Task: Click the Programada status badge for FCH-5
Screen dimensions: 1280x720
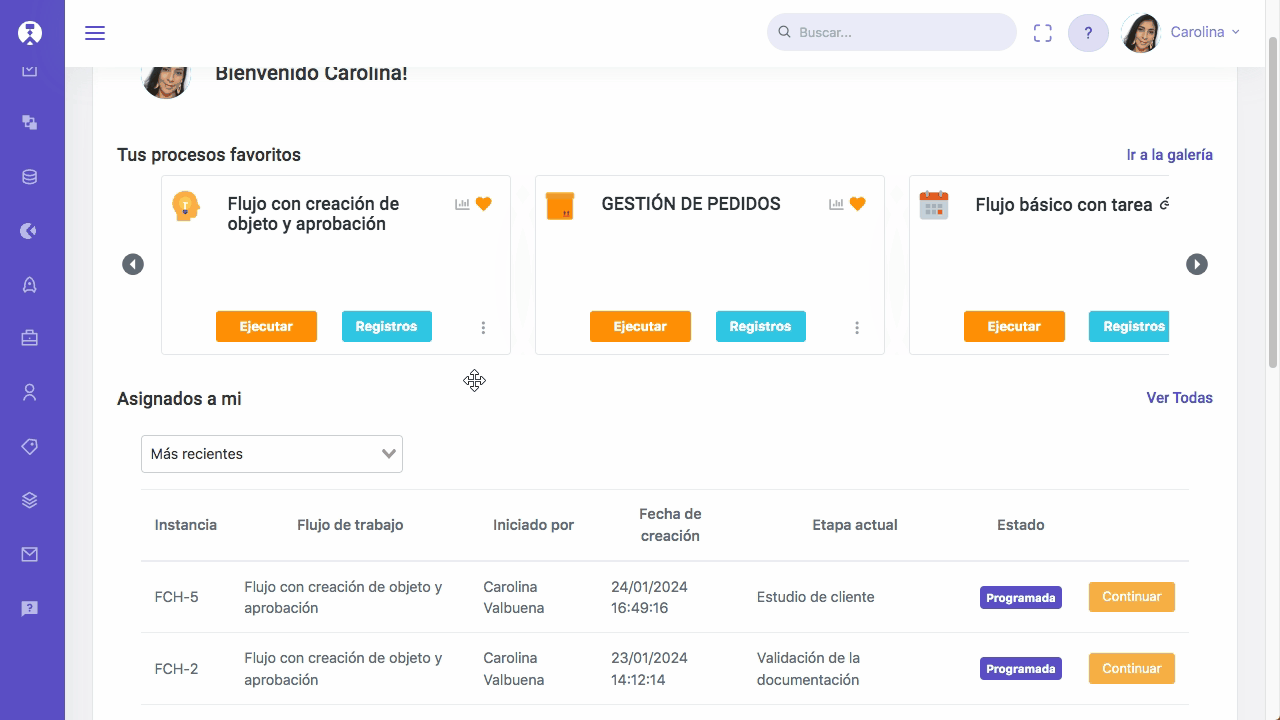Action: [x=1021, y=598]
